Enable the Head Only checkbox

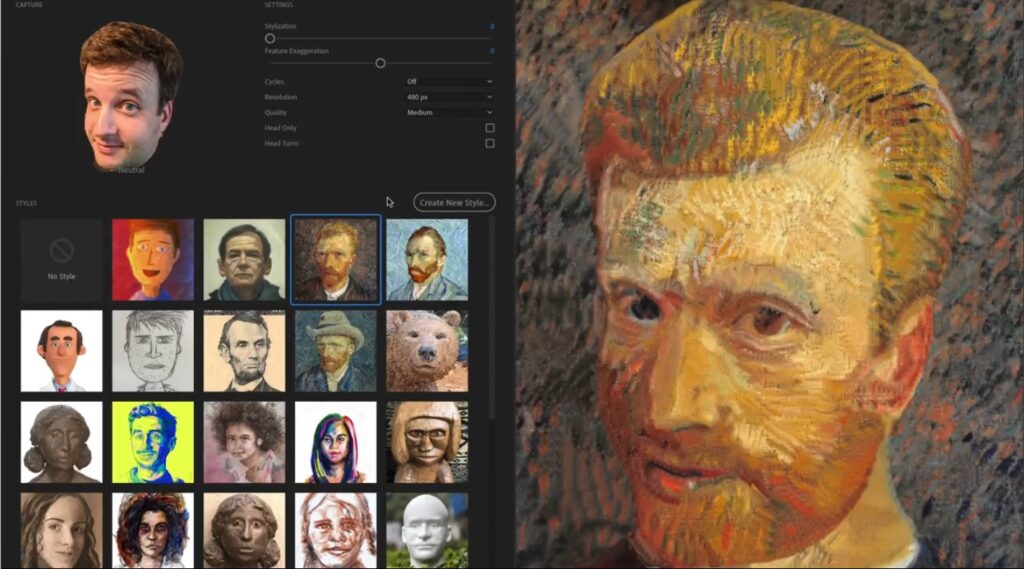[x=490, y=128]
